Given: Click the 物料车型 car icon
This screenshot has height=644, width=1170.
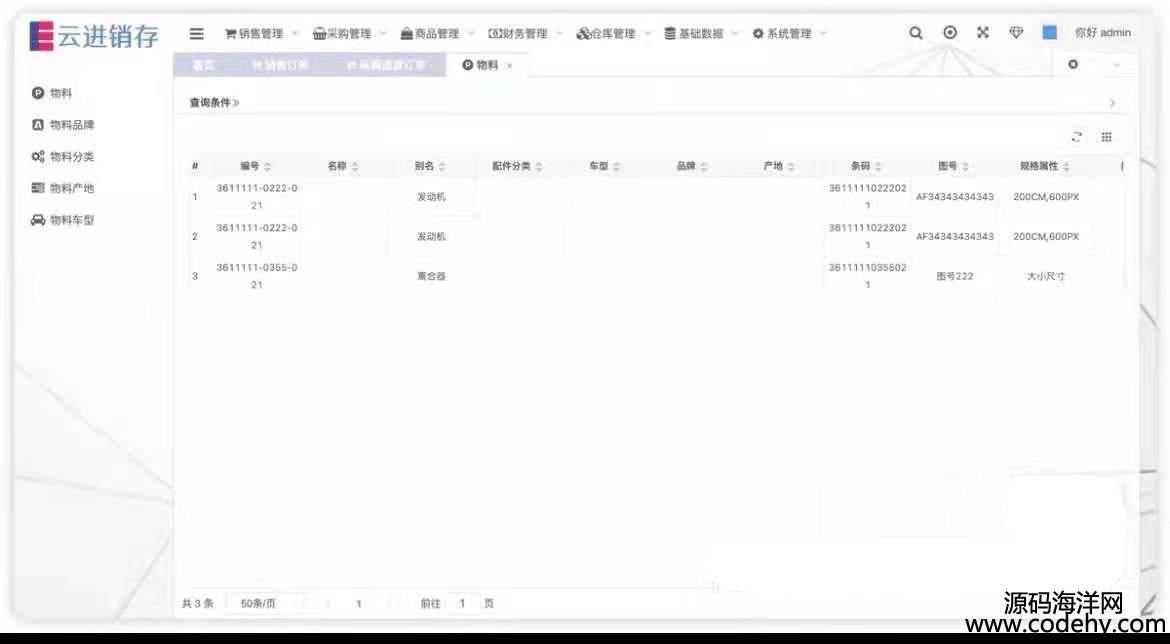Looking at the screenshot, I should [x=37, y=220].
